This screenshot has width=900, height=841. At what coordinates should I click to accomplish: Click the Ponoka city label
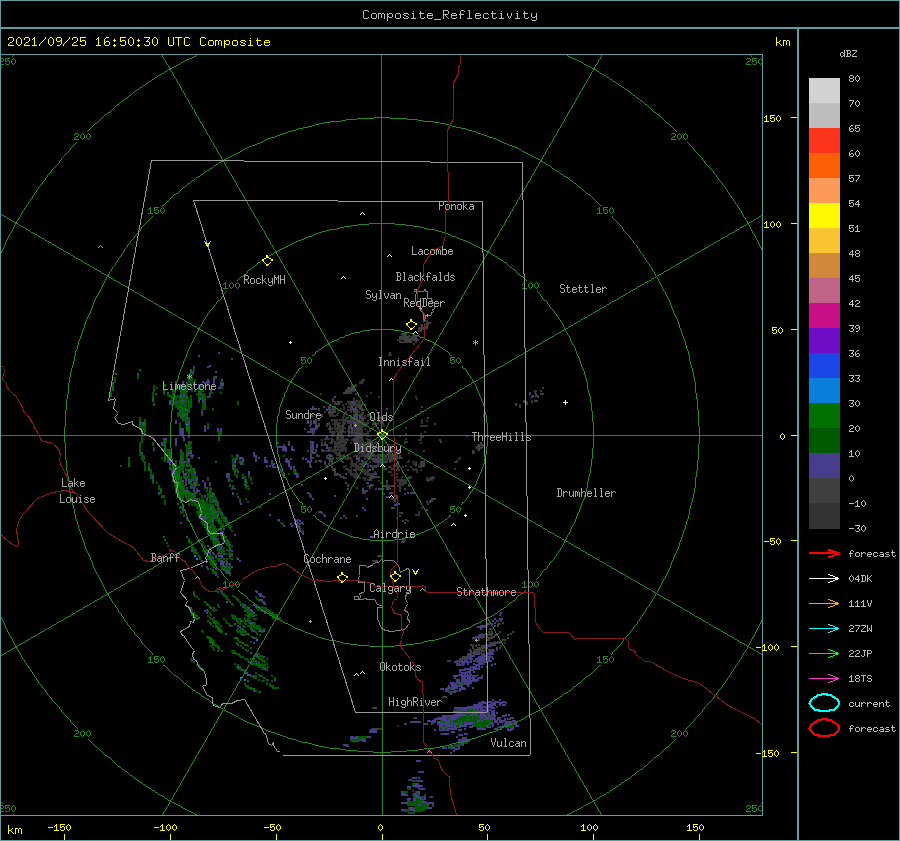456,206
